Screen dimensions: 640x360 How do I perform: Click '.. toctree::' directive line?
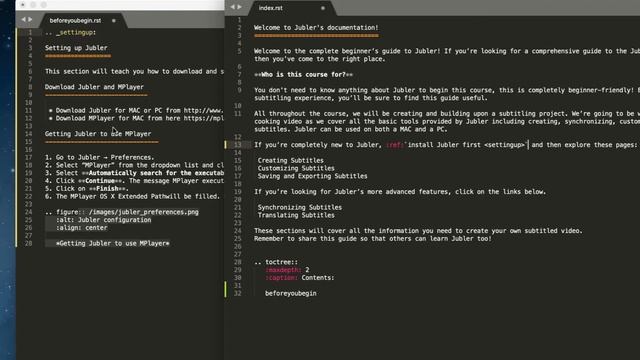[x=276, y=262]
